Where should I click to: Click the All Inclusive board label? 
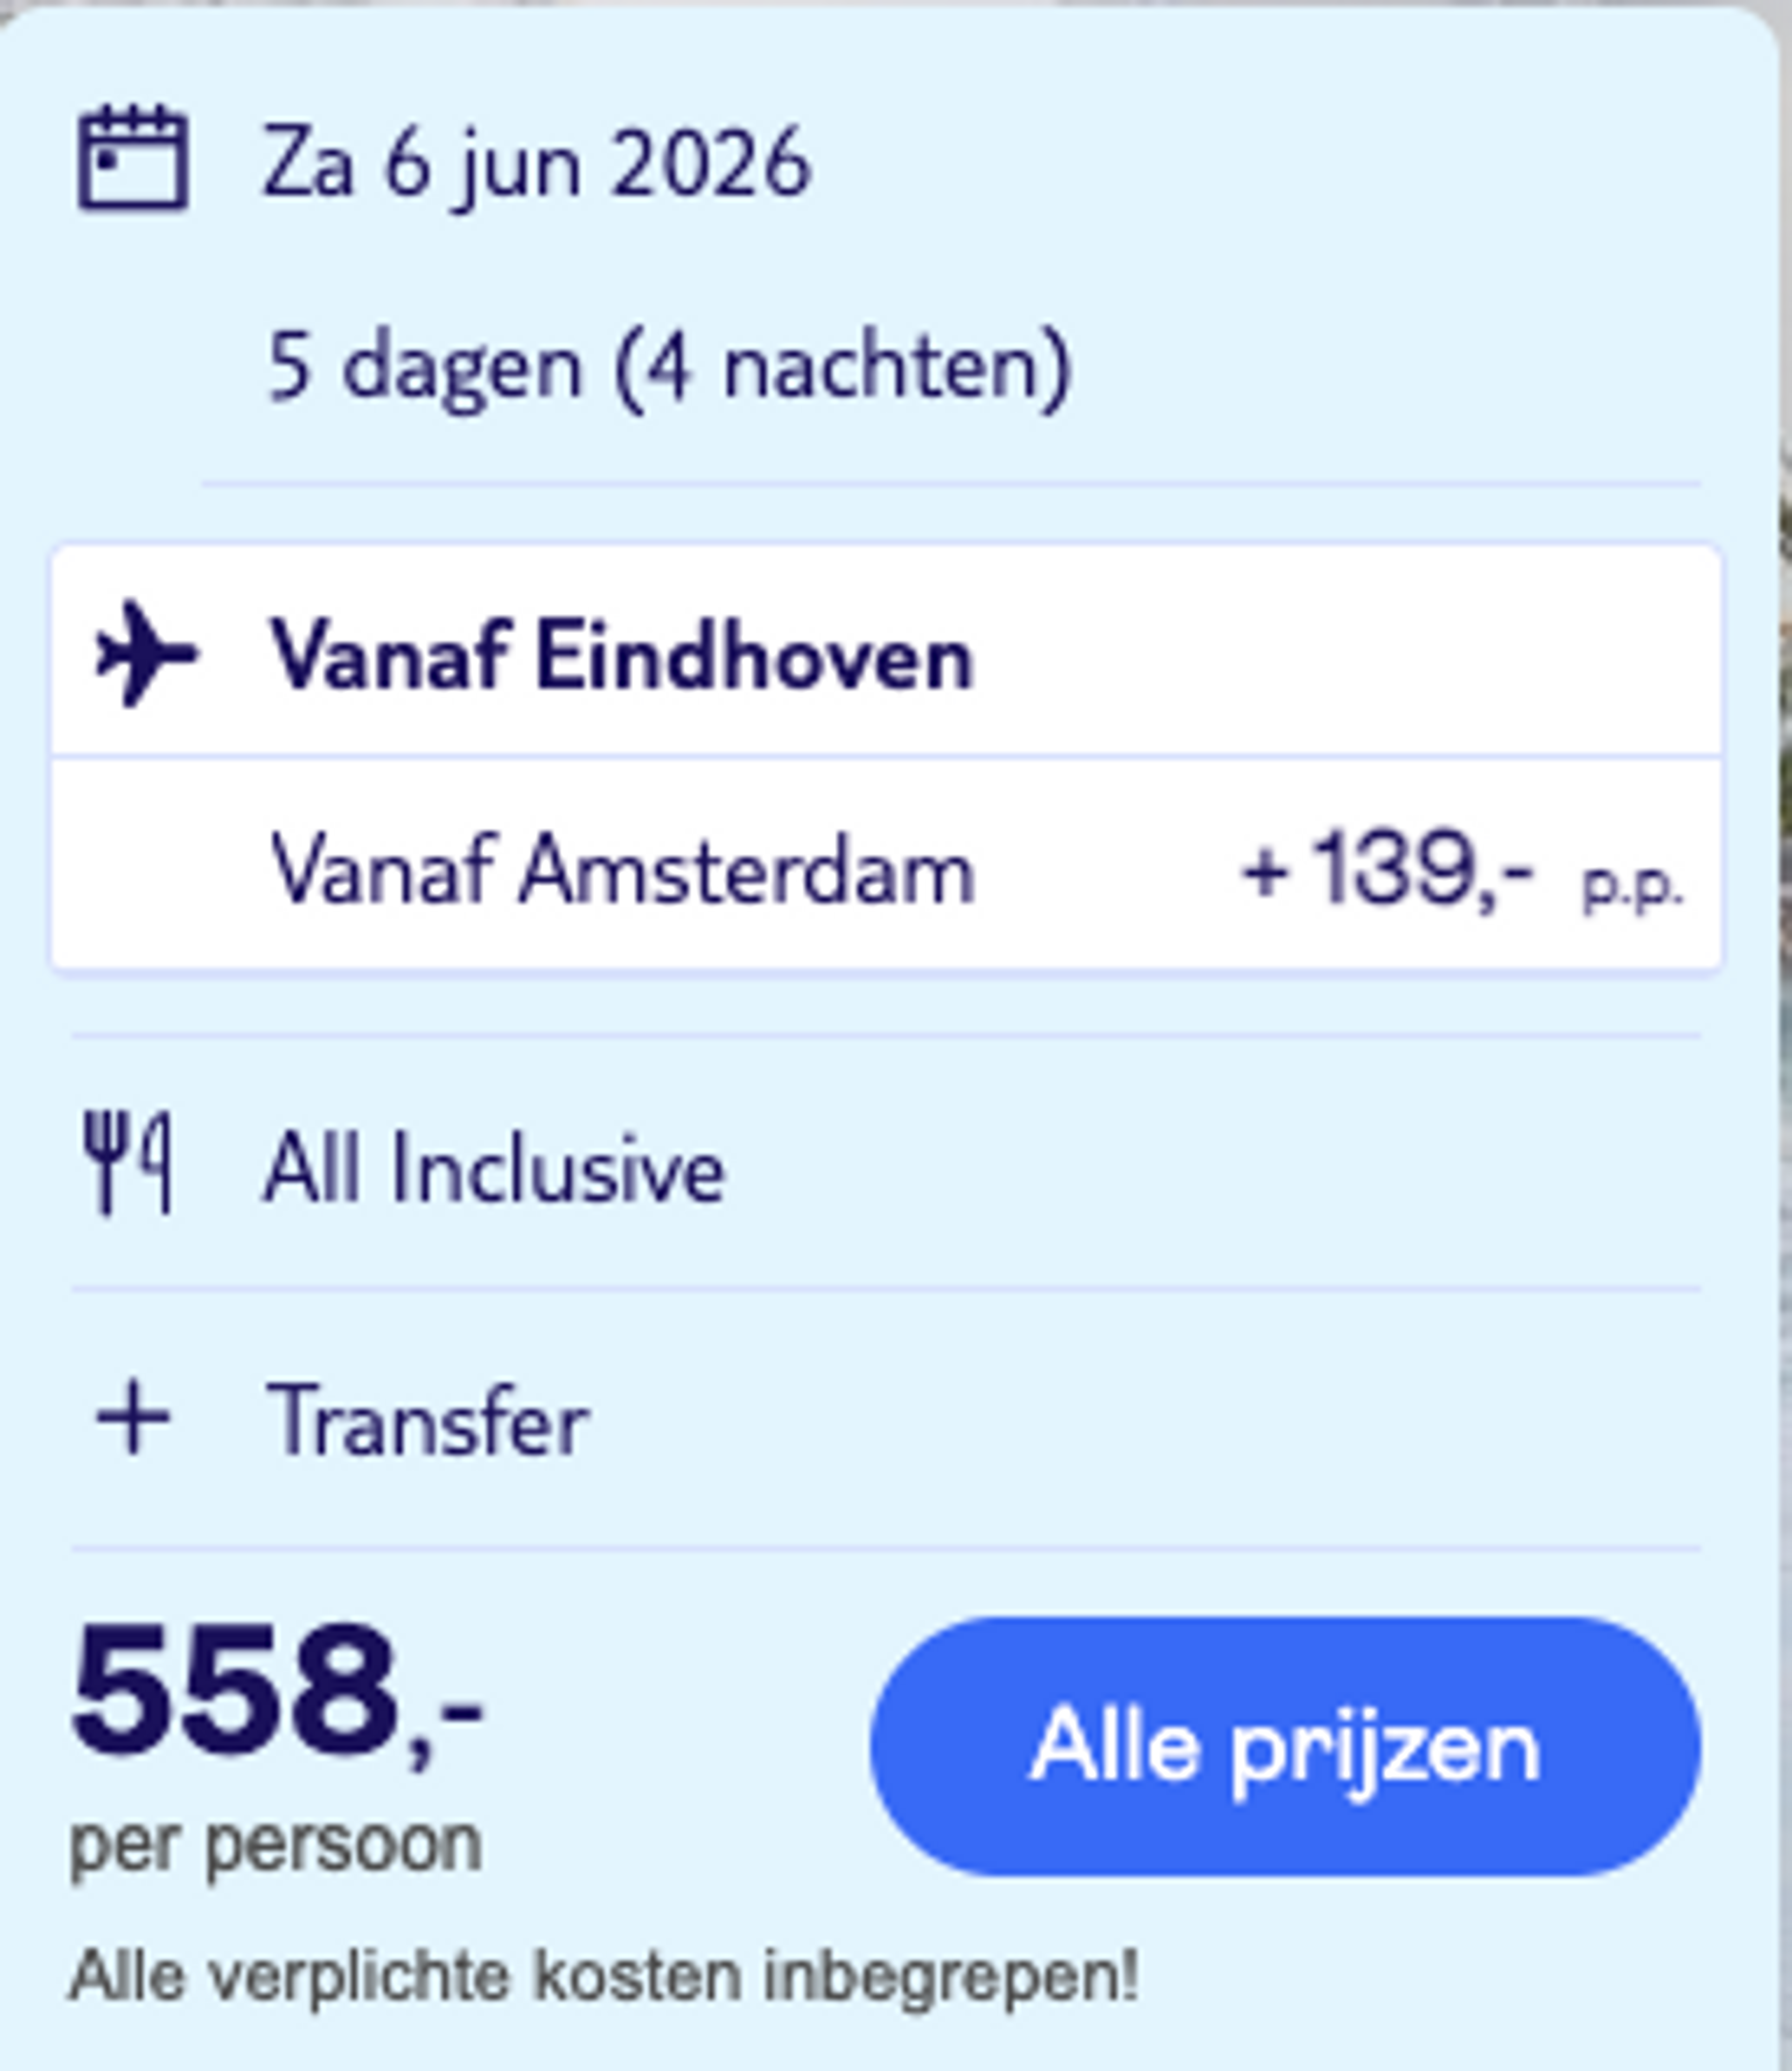coord(494,1169)
